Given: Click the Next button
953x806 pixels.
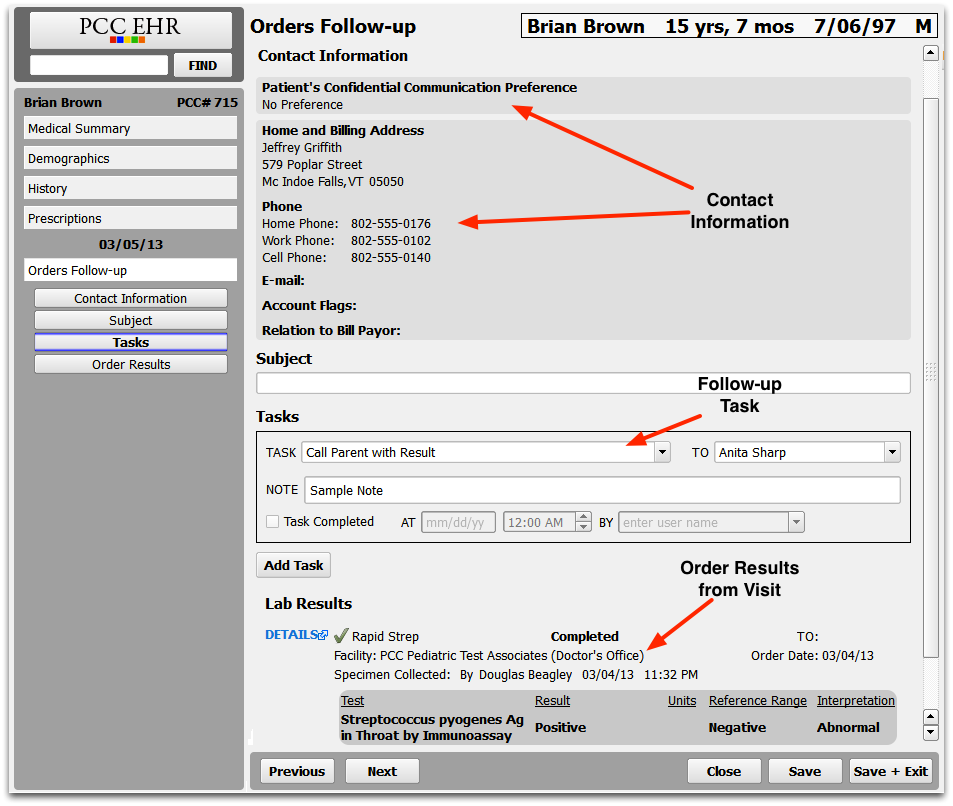Looking at the screenshot, I should pyautogui.click(x=382, y=771).
